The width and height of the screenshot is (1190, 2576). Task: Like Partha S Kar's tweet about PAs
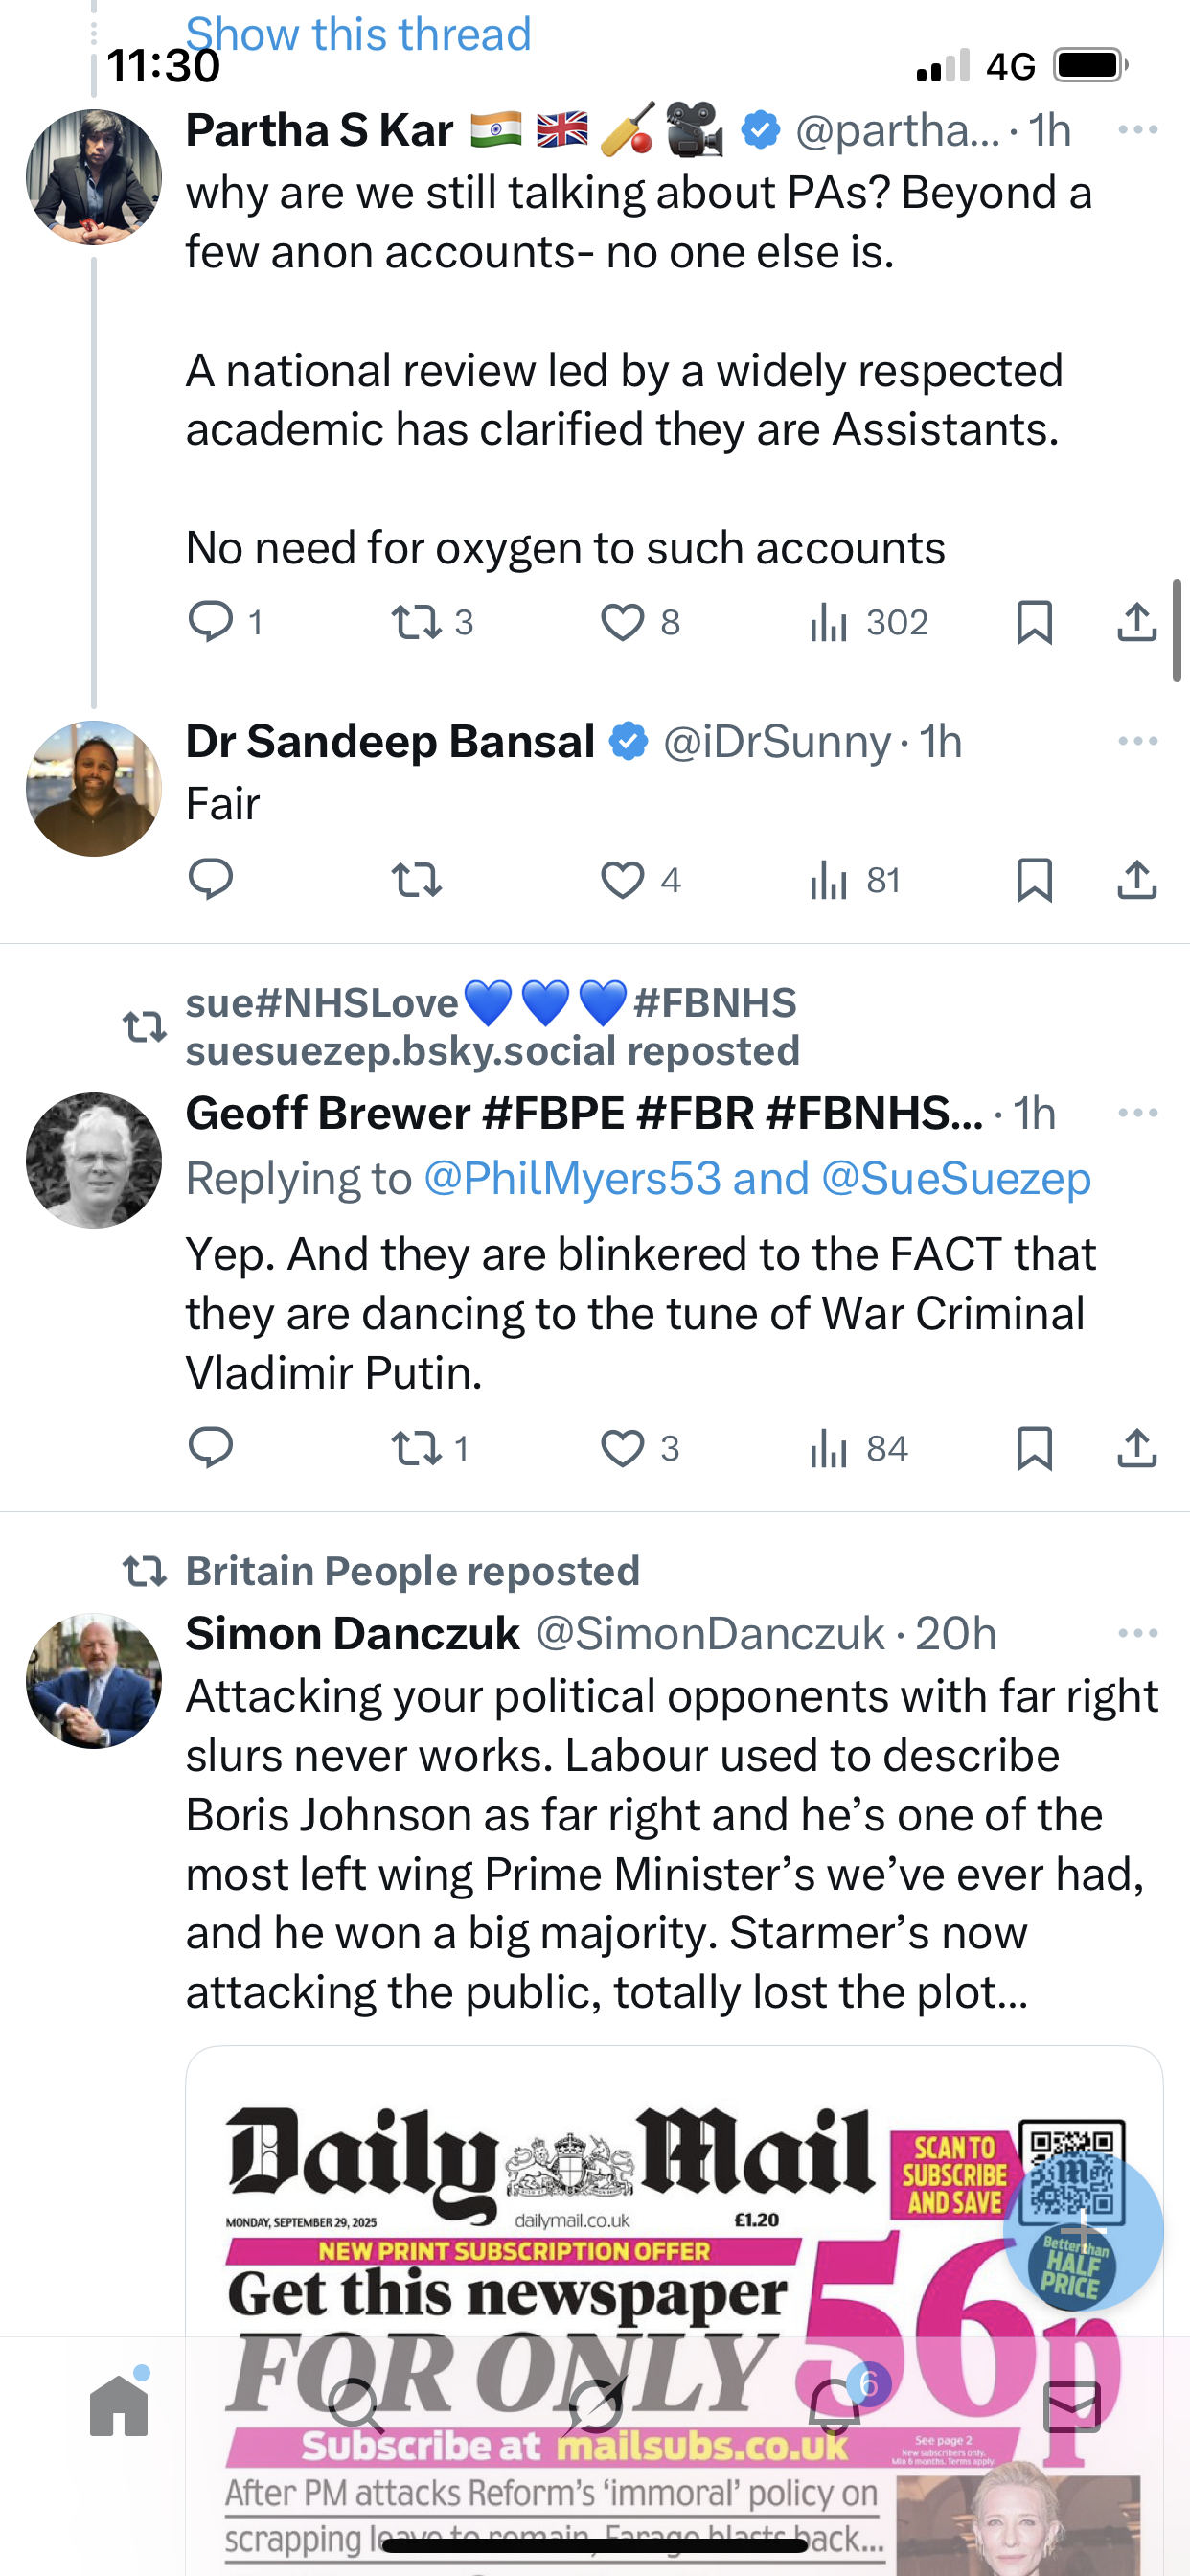coord(622,622)
